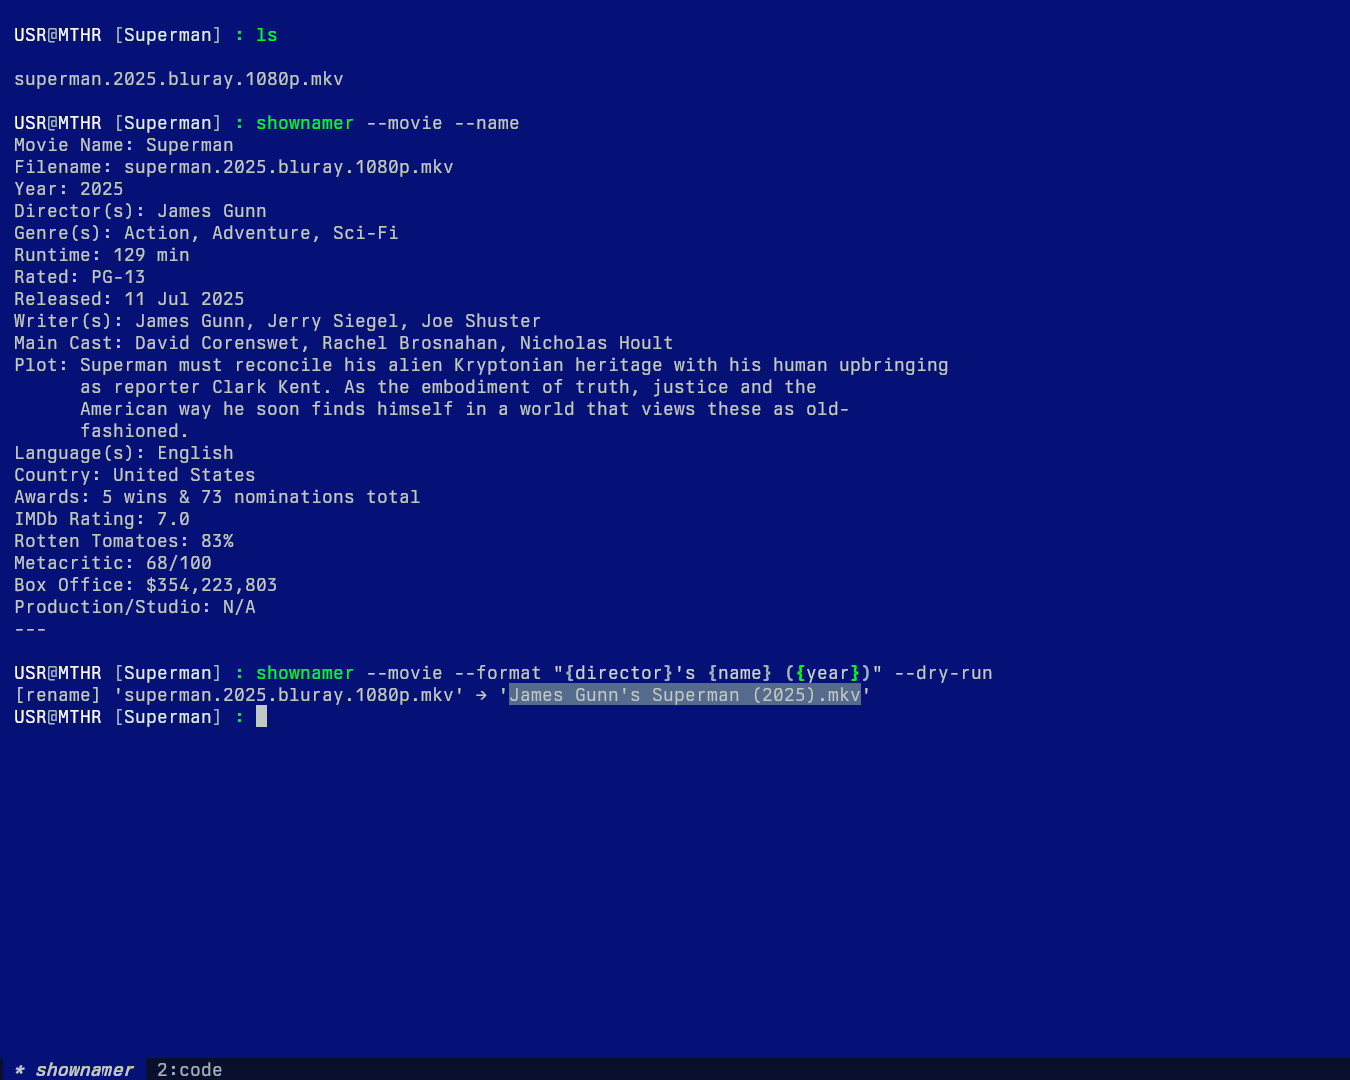Screen dimensions: 1350x1080
Task: Click the 'Year: 2025' line
Action: pyautogui.click(x=69, y=189)
